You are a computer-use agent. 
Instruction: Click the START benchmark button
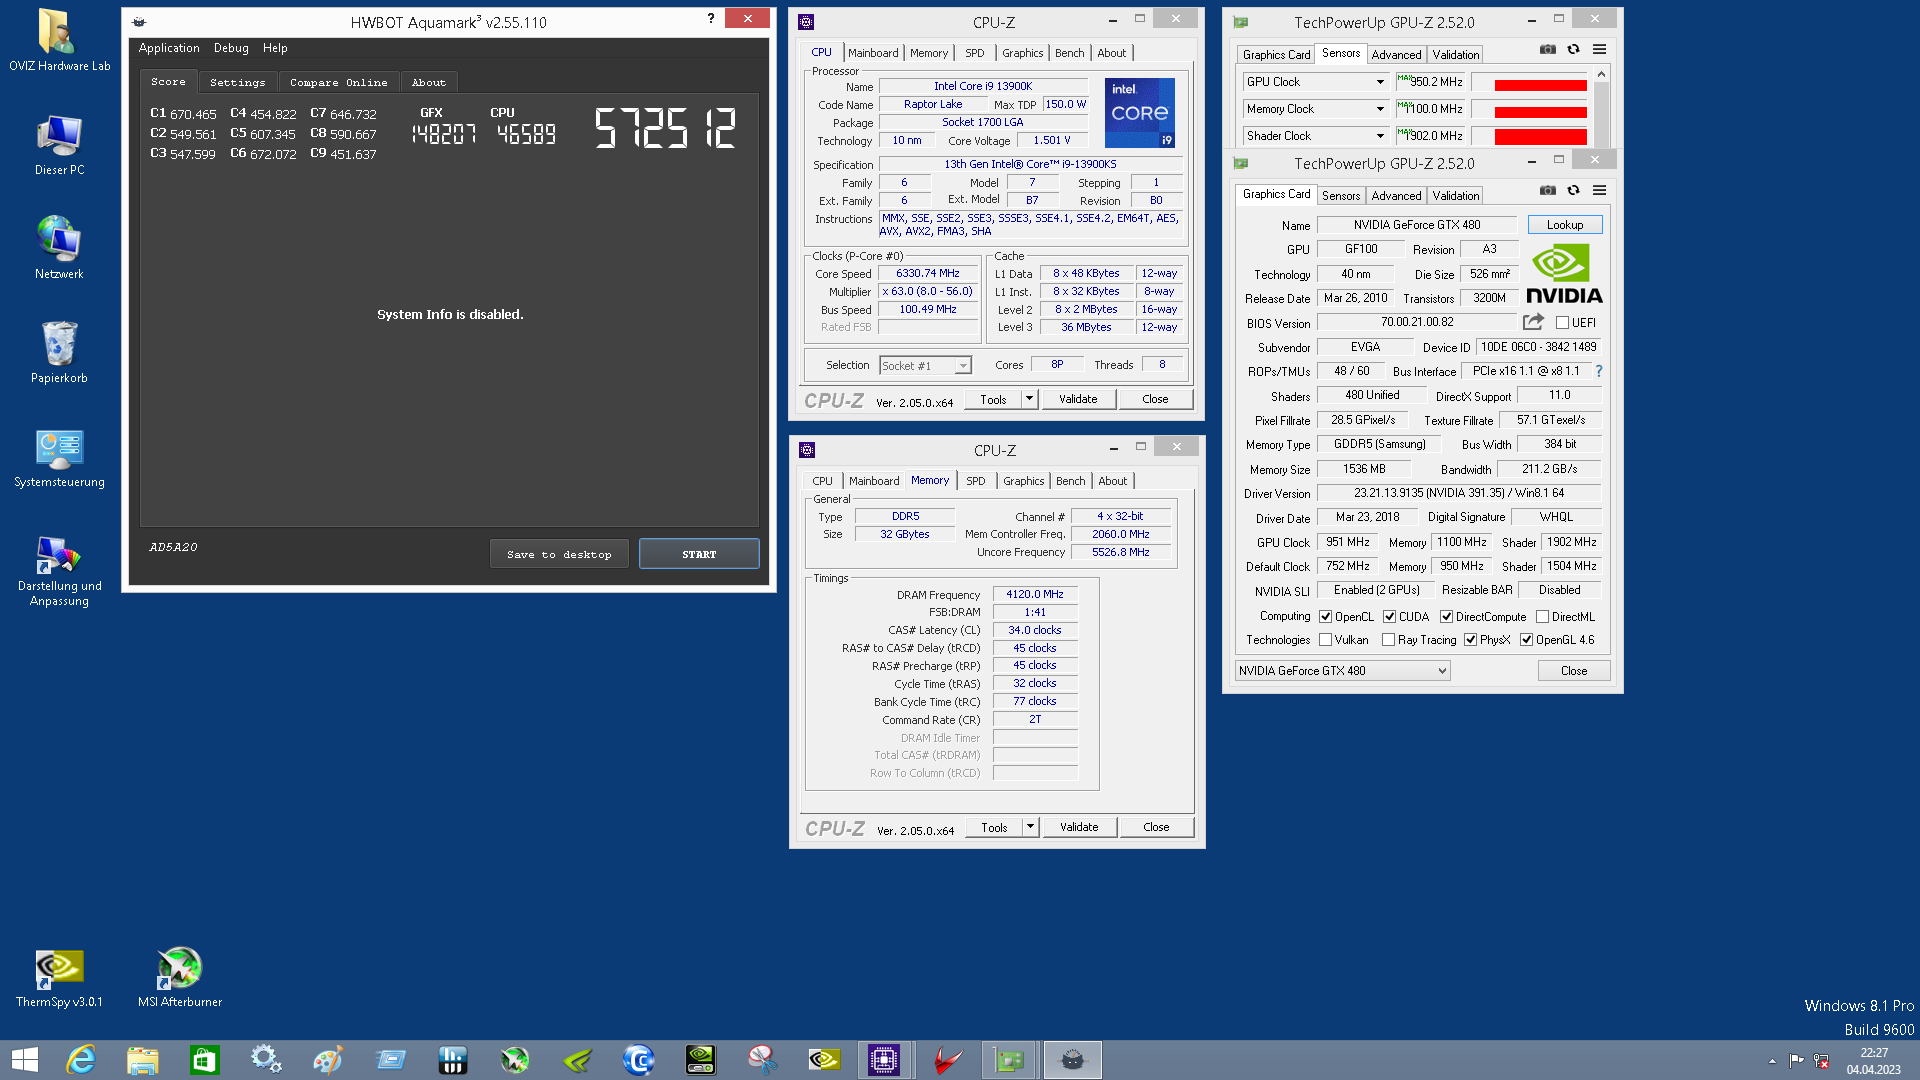tap(699, 554)
